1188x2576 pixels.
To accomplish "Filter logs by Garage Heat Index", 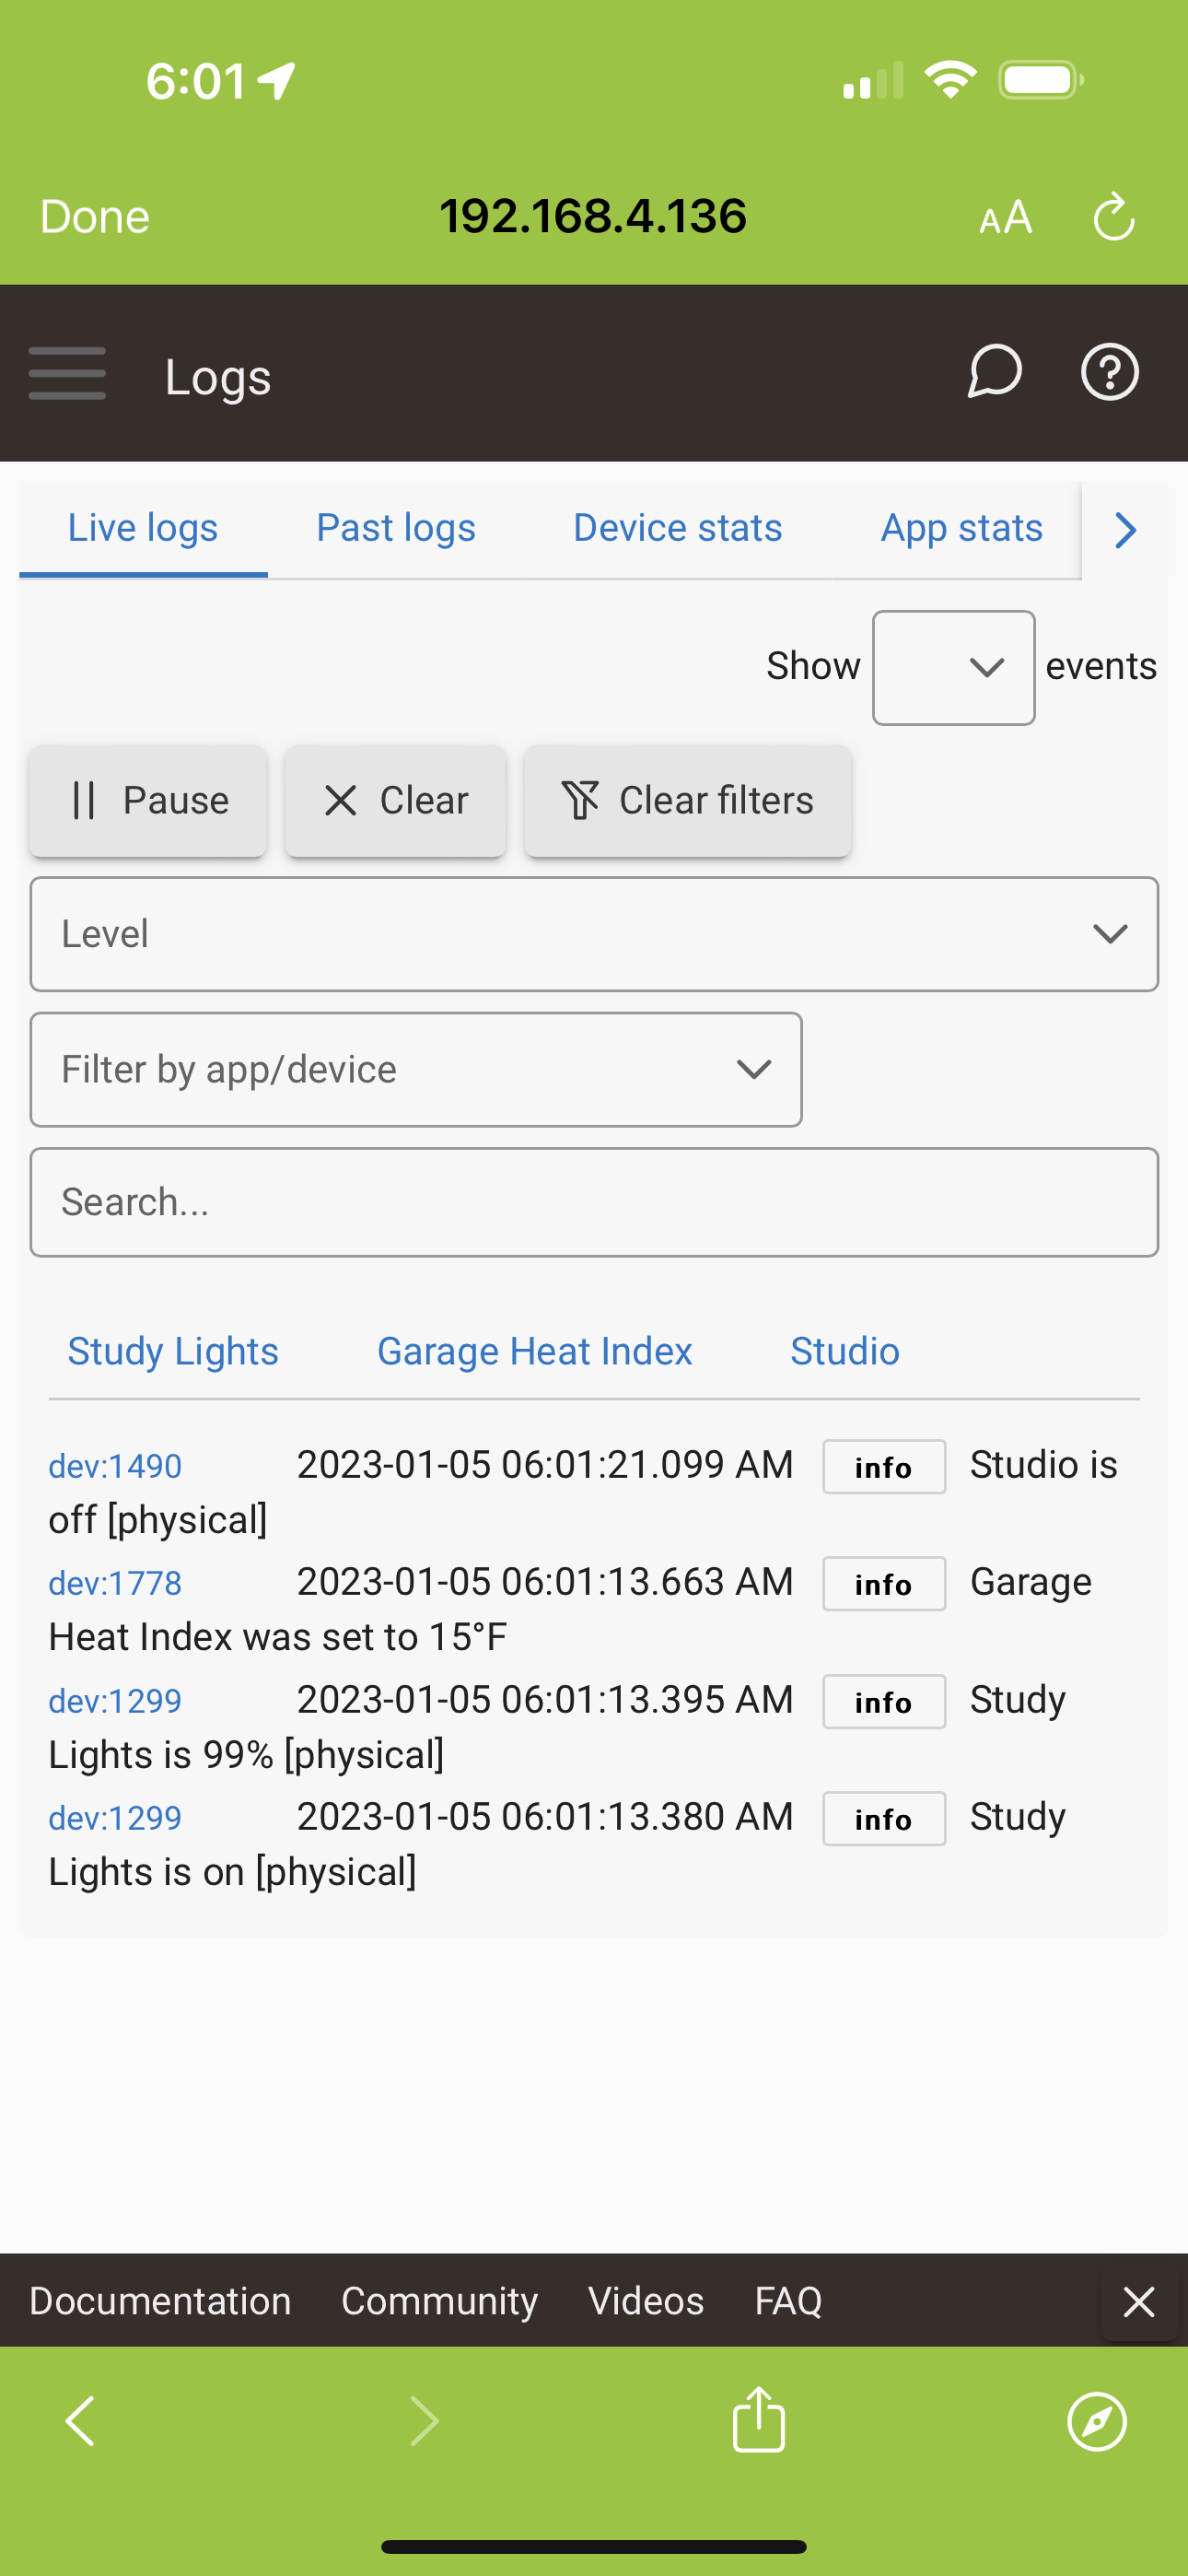I will [534, 1351].
